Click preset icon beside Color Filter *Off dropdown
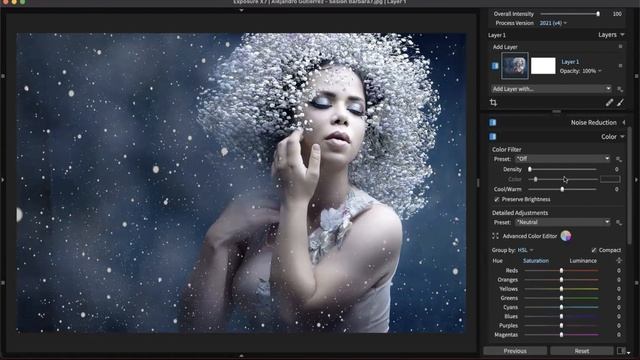This screenshot has width=640, height=360. coord(619,159)
